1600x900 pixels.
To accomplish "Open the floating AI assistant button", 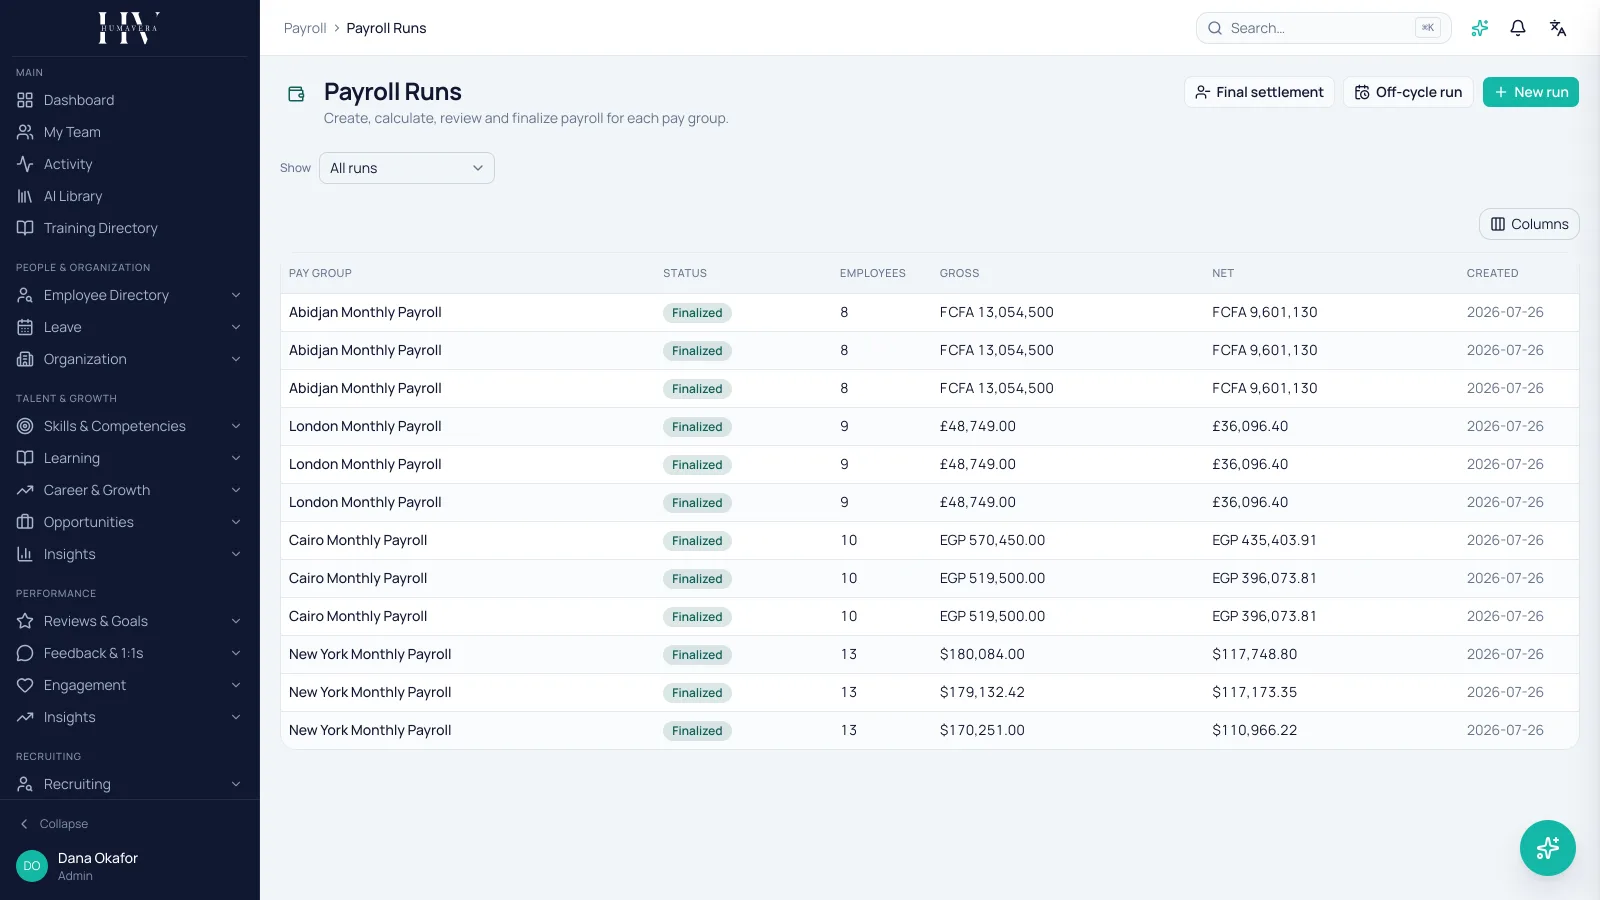I will [x=1548, y=848].
